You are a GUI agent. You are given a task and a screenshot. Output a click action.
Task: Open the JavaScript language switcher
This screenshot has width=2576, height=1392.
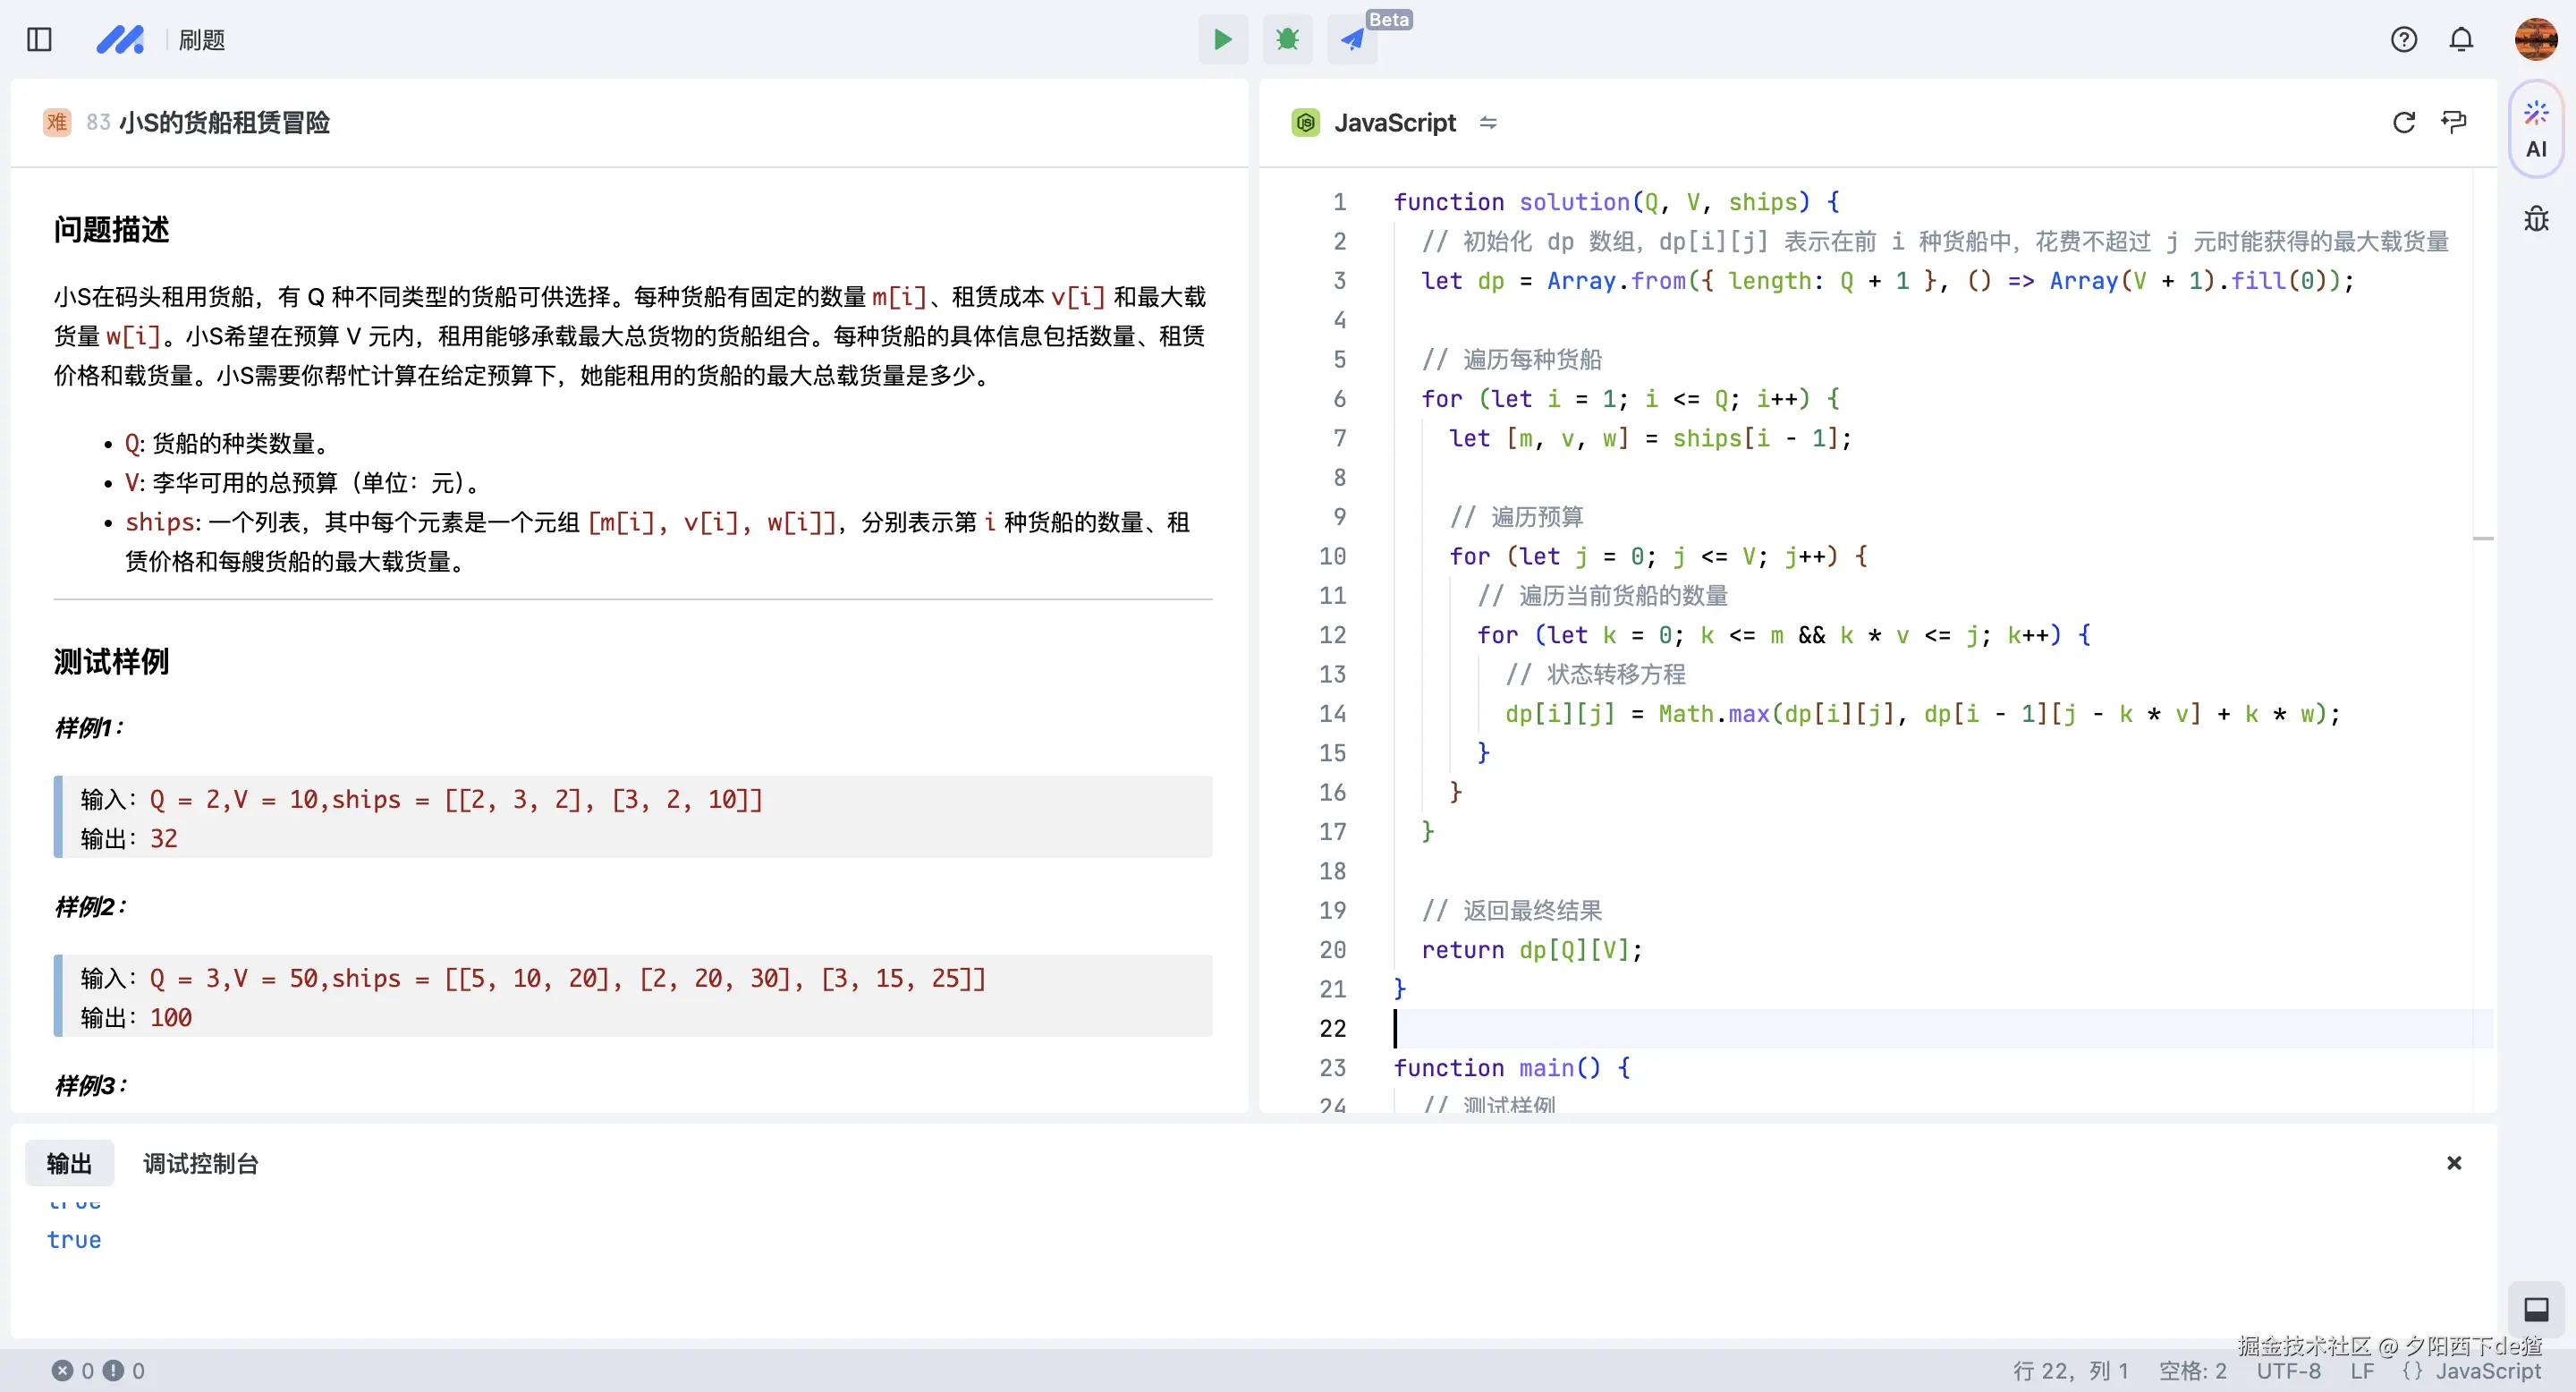[x=1394, y=123]
